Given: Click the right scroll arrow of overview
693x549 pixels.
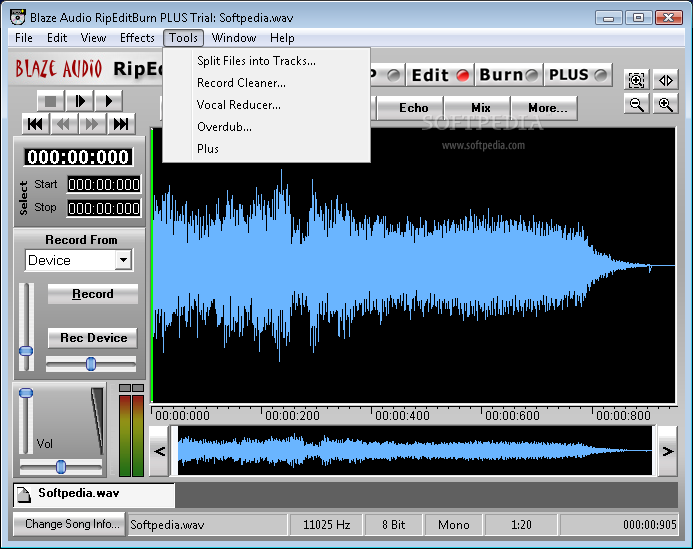Looking at the screenshot, I should [668, 451].
